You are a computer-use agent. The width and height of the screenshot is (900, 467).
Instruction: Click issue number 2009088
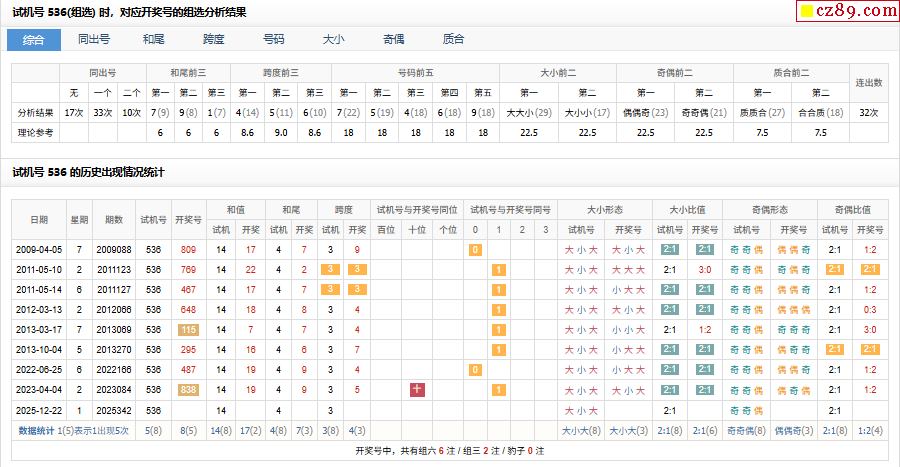click(x=114, y=249)
